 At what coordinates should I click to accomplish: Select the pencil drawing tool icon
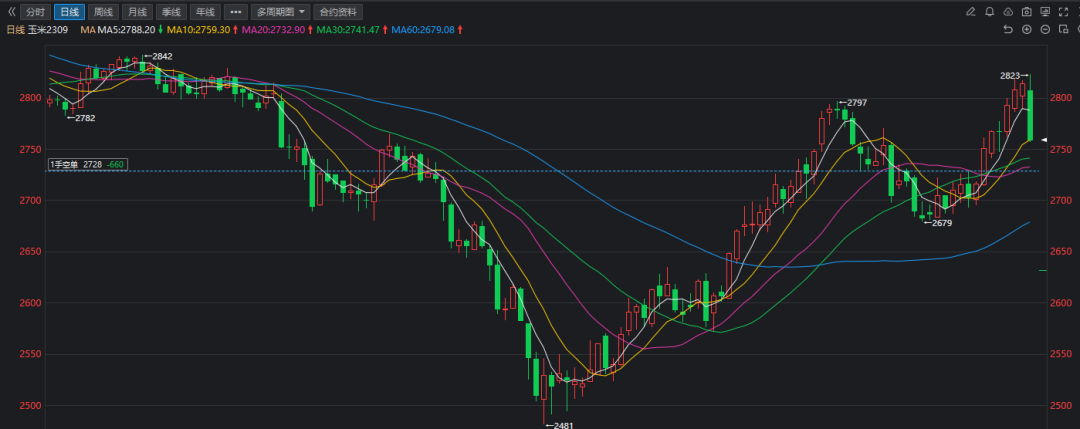(970, 12)
